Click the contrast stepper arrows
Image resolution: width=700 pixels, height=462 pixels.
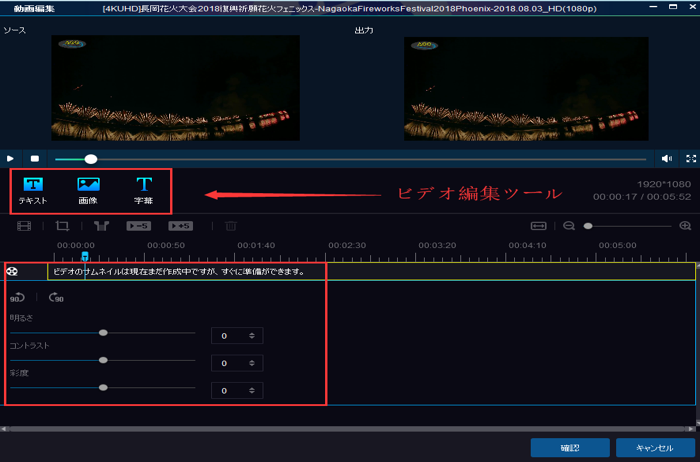tap(252, 363)
